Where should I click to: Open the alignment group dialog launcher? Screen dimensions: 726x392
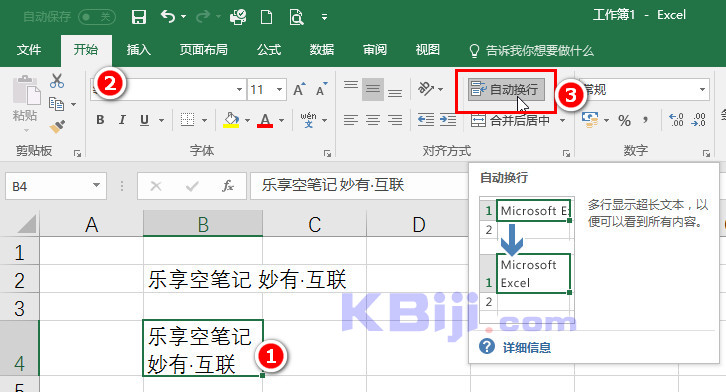point(566,153)
